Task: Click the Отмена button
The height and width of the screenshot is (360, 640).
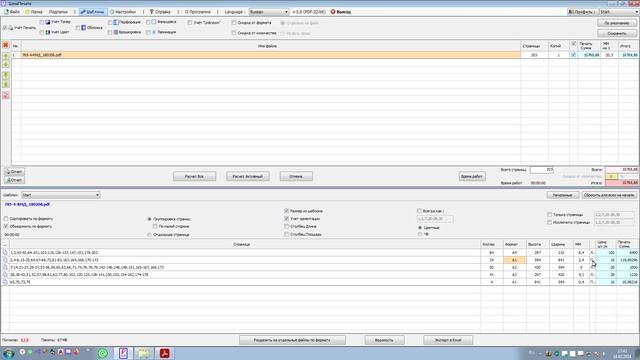Action: [296, 176]
